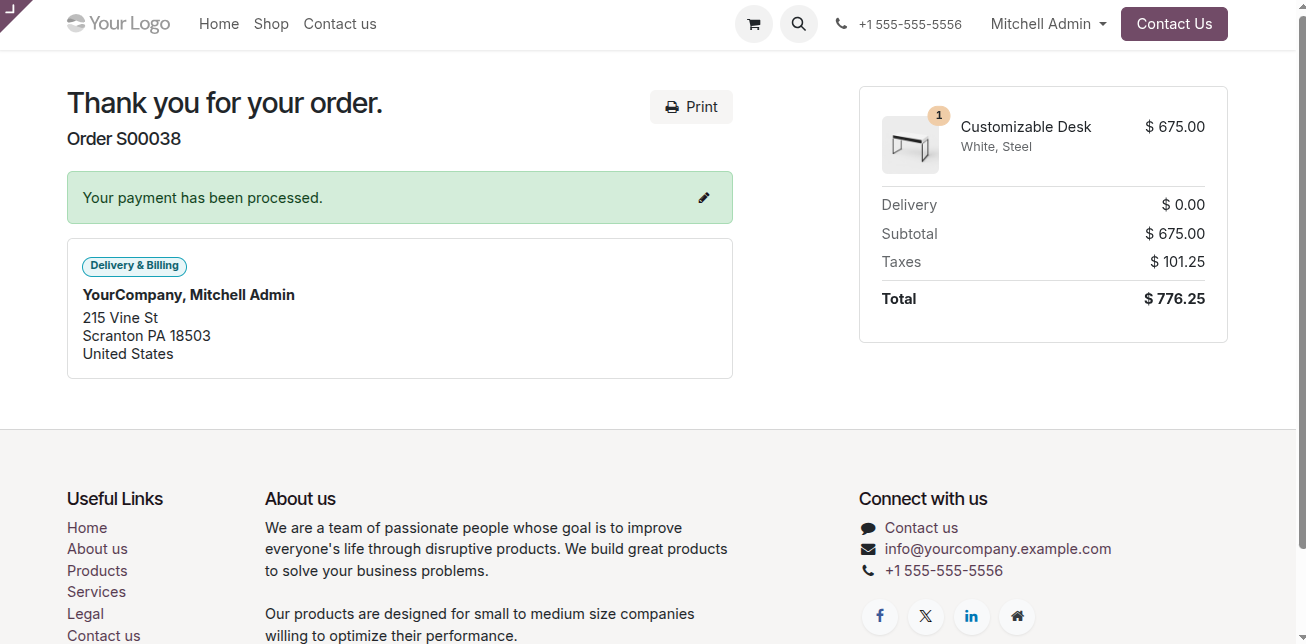Open the shopping cart icon
Image resolution: width=1306 pixels, height=644 pixels.
[753, 24]
